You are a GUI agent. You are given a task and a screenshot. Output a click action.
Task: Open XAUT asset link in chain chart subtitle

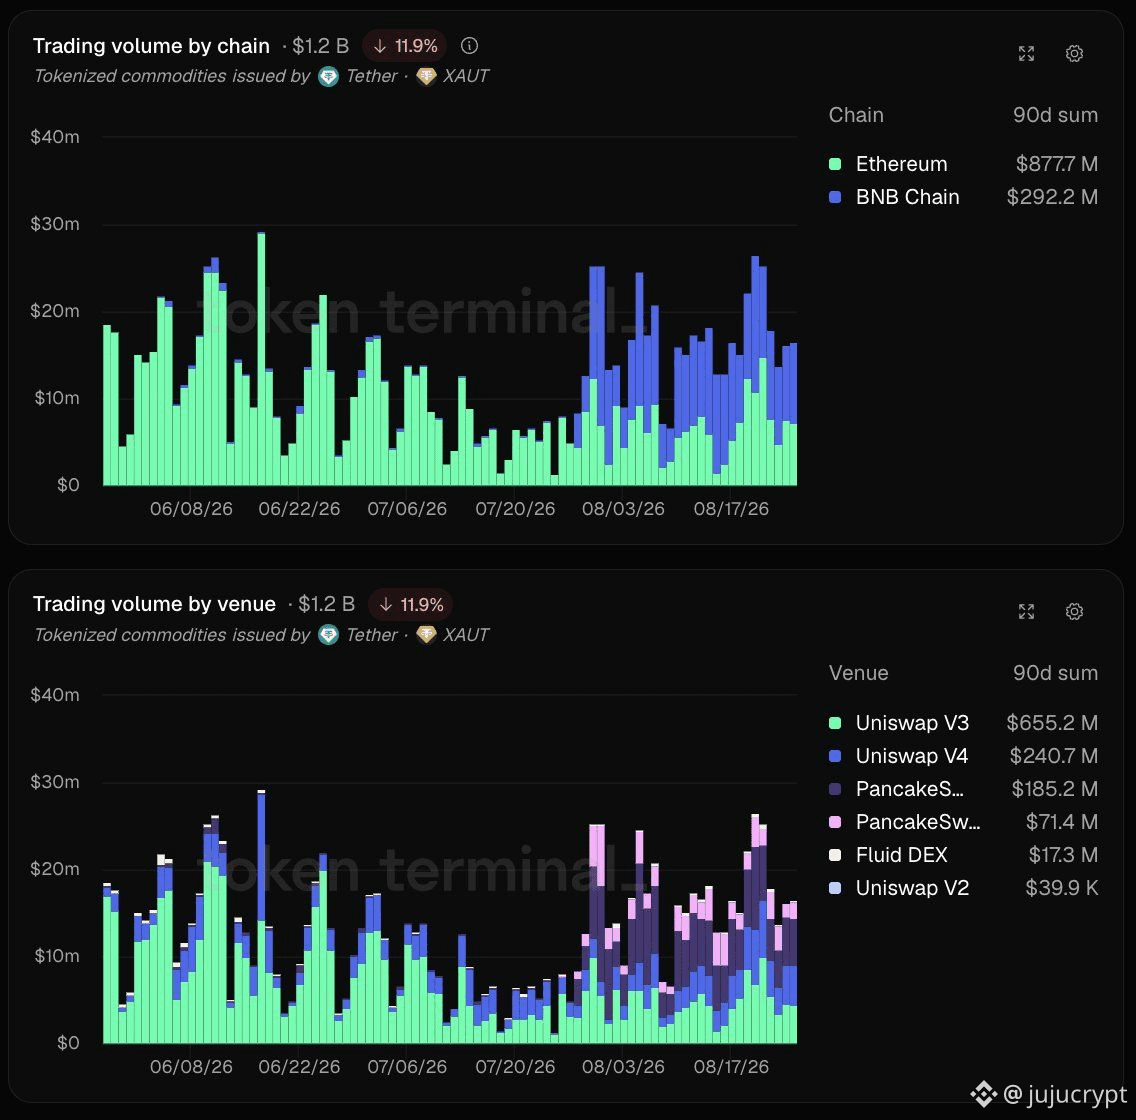point(466,76)
